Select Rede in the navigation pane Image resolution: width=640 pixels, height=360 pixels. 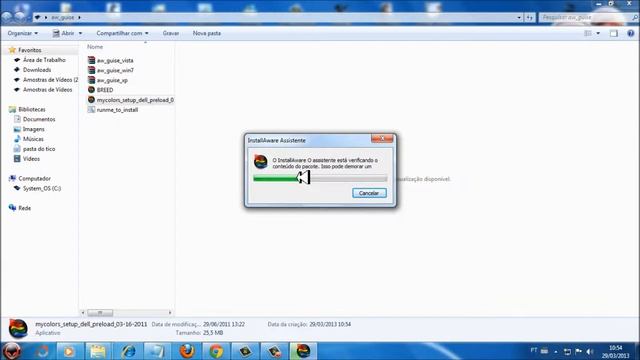pyautogui.click(x=24, y=208)
